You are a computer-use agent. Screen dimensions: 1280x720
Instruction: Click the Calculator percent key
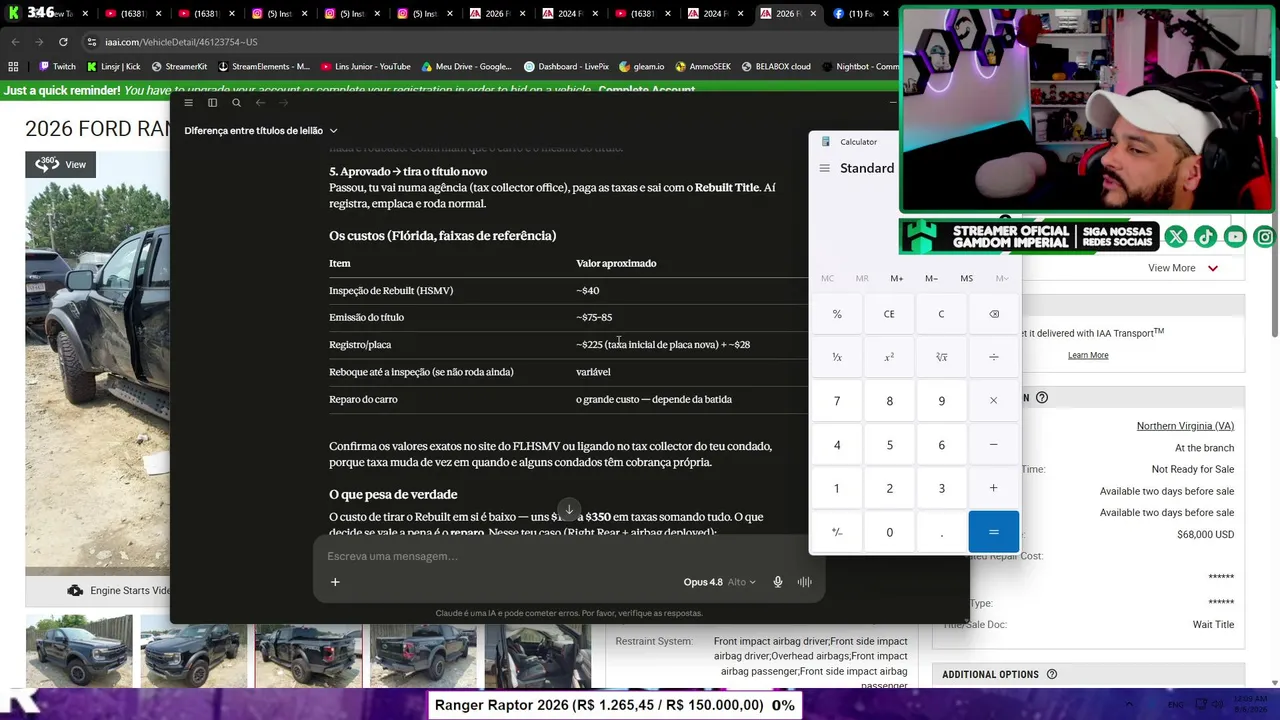tap(837, 314)
